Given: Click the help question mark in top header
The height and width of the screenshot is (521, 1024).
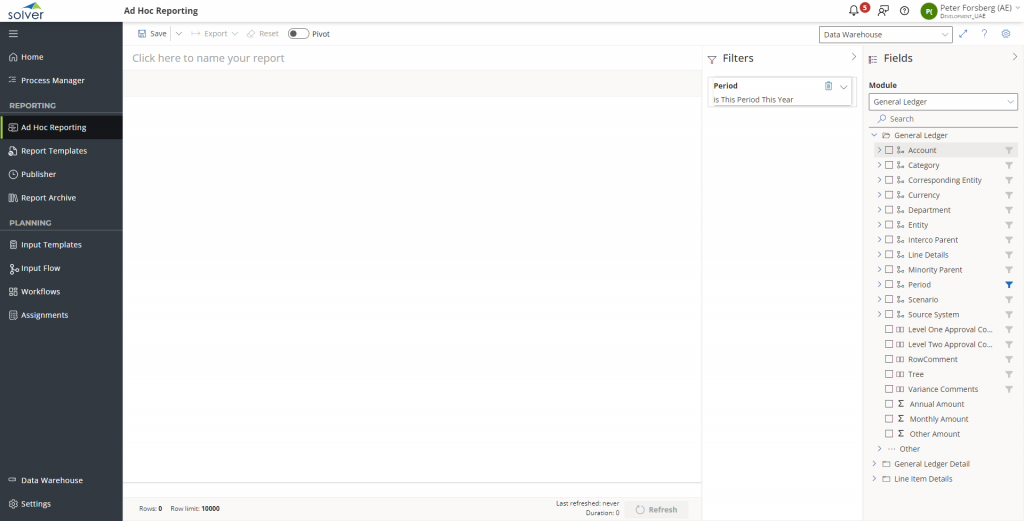Looking at the screenshot, I should click(x=904, y=10).
